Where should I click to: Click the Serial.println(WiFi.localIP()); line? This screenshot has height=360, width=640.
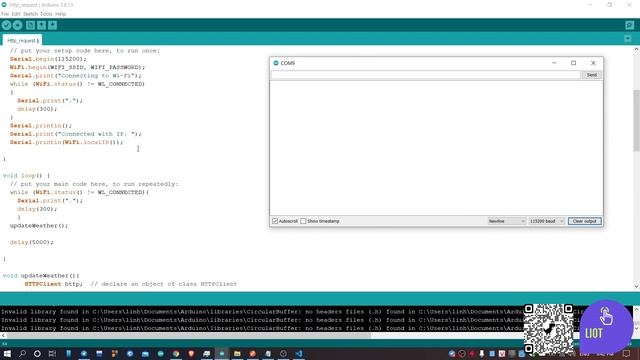pyautogui.click(x=66, y=142)
